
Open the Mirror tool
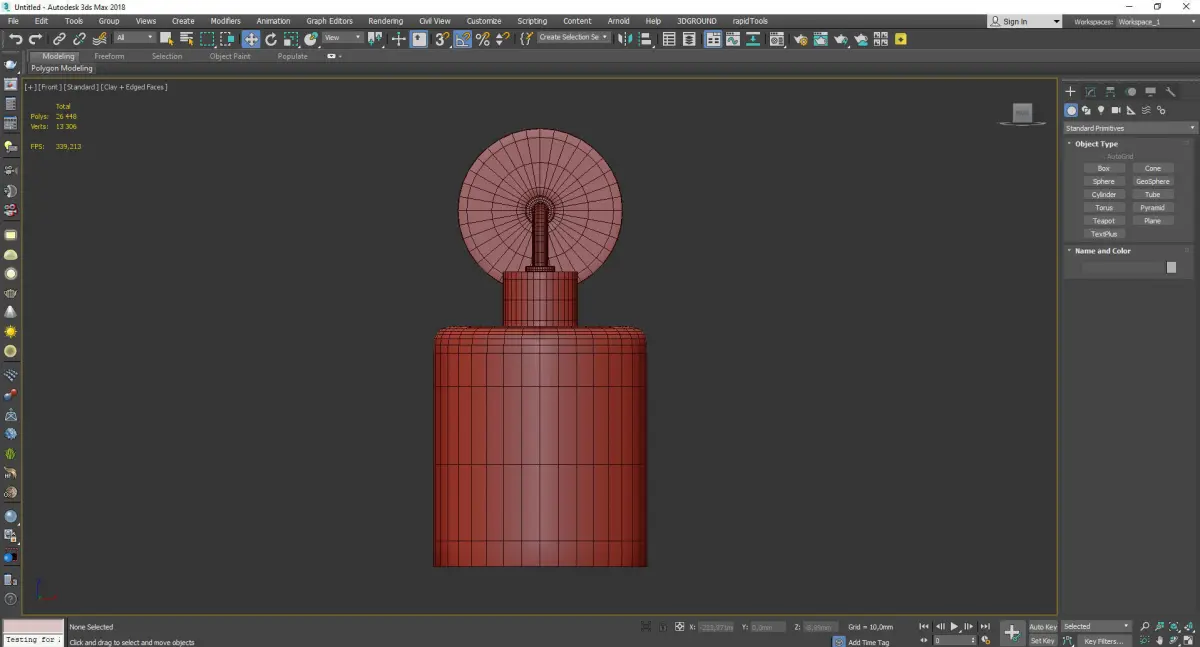[625, 39]
